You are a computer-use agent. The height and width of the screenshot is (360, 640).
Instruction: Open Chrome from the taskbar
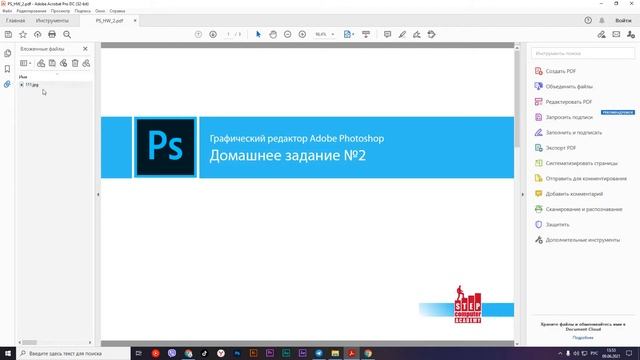tap(368, 353)
